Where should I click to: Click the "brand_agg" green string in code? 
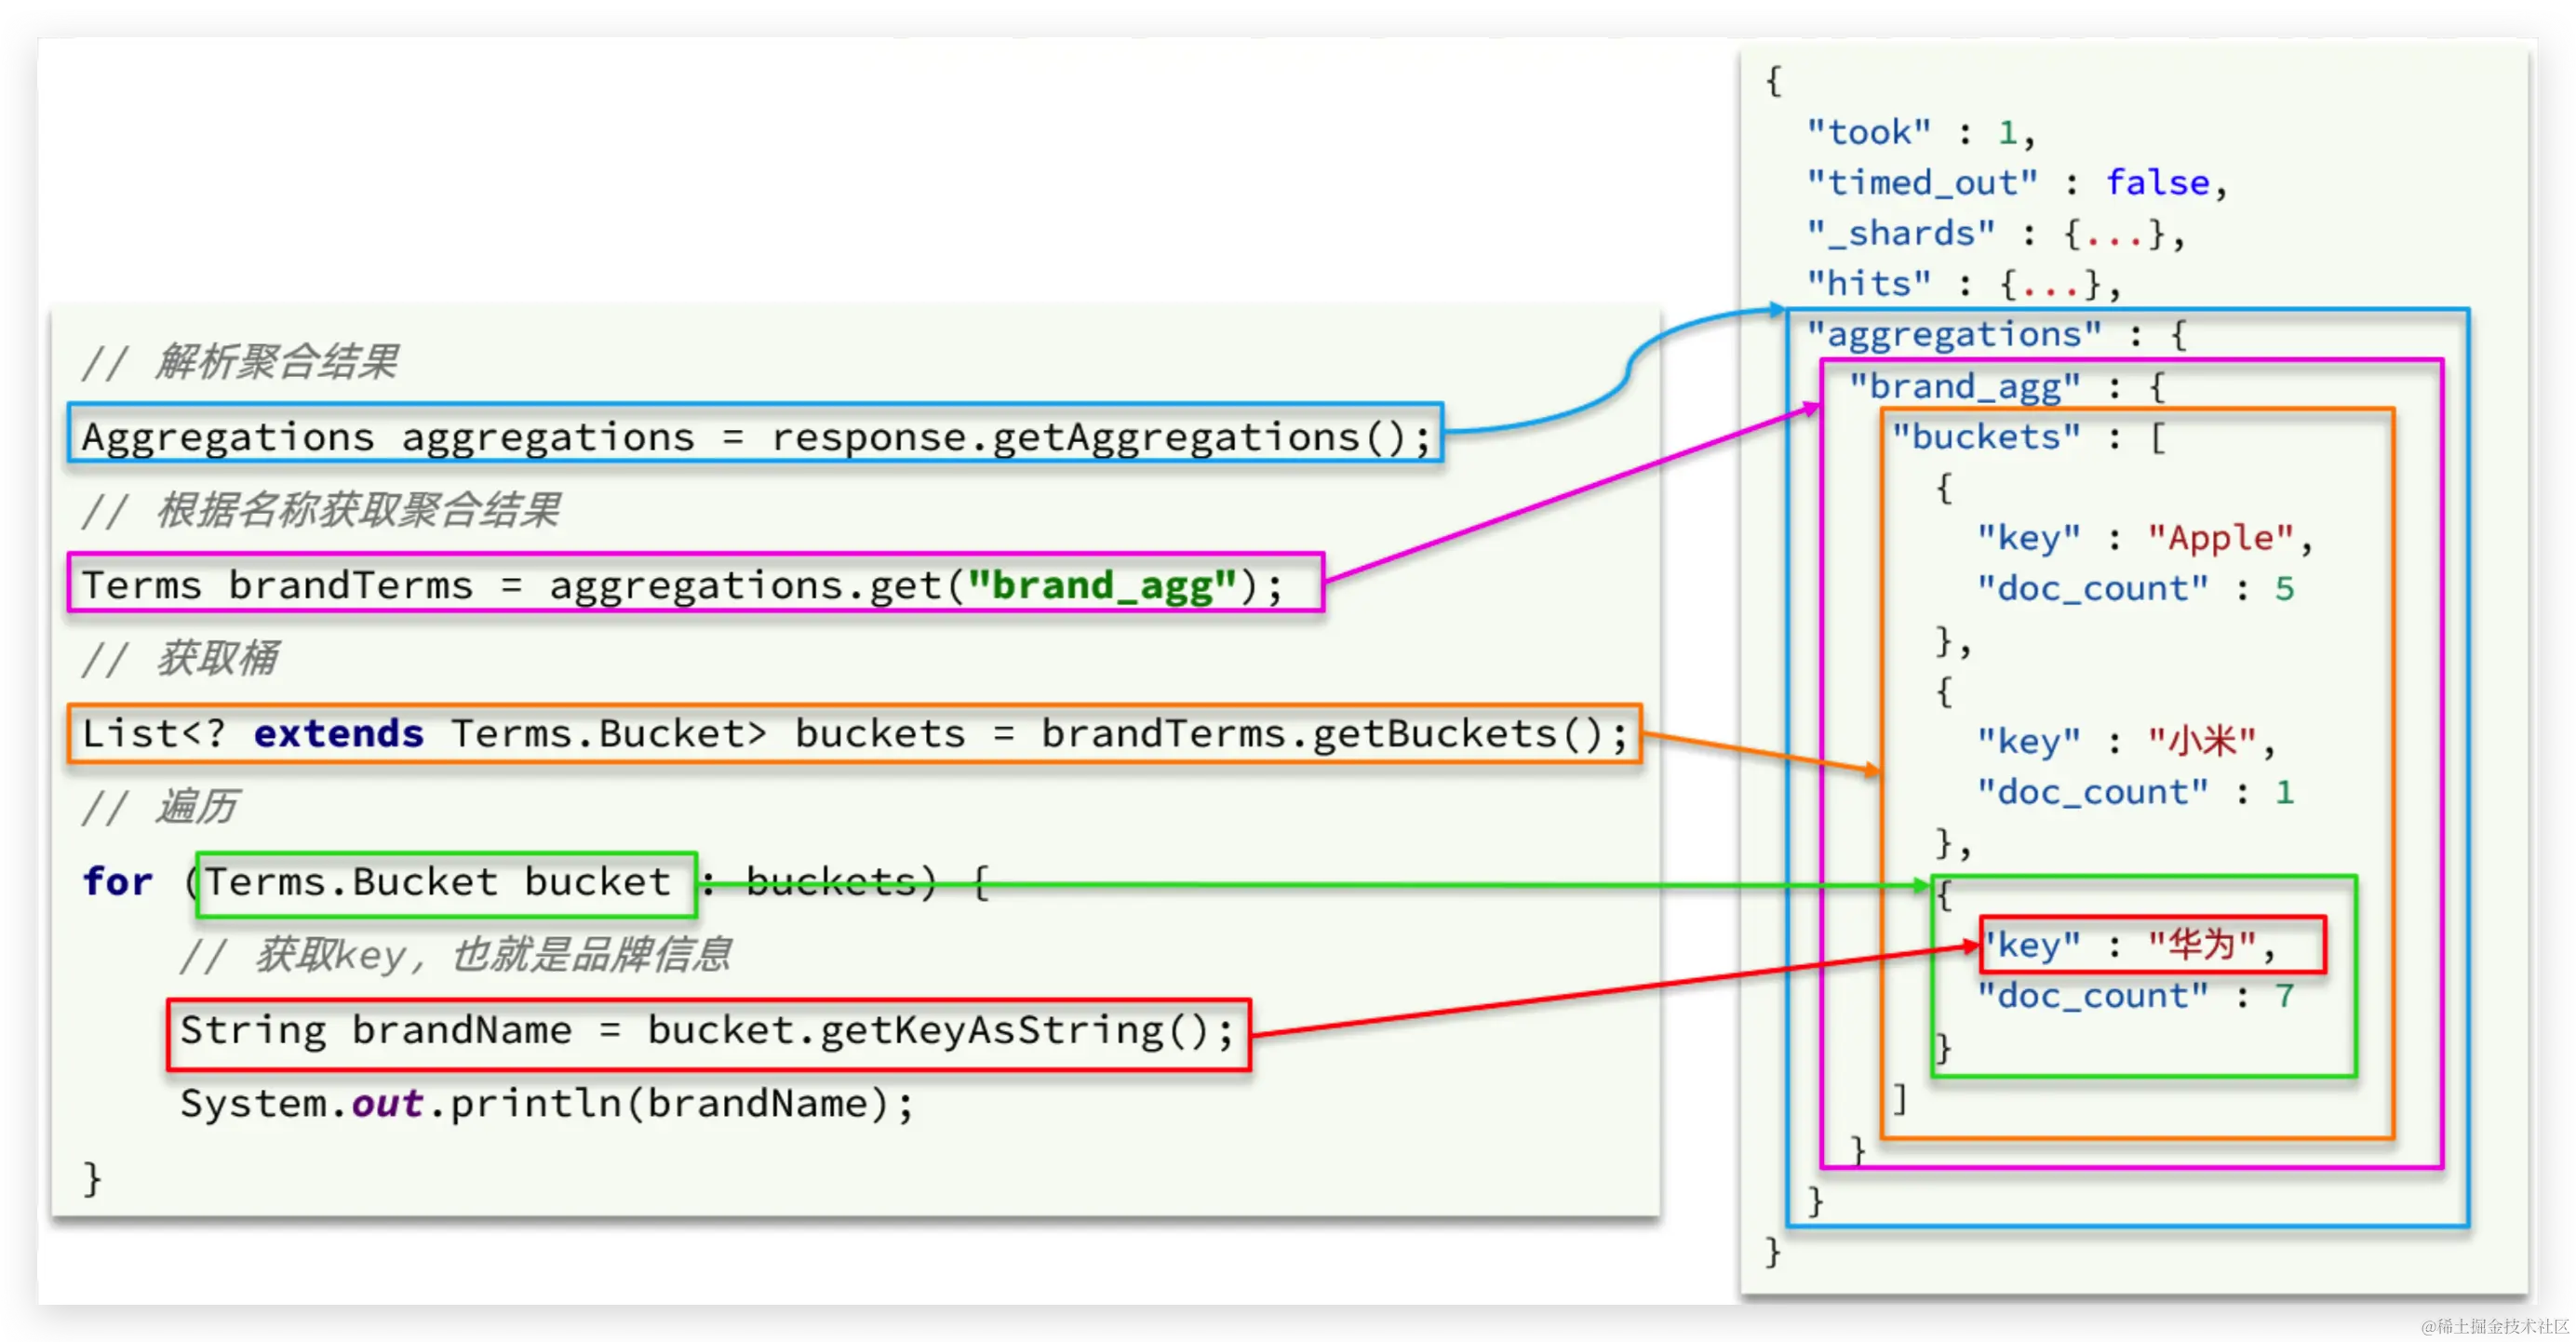tap(1102, 585)
